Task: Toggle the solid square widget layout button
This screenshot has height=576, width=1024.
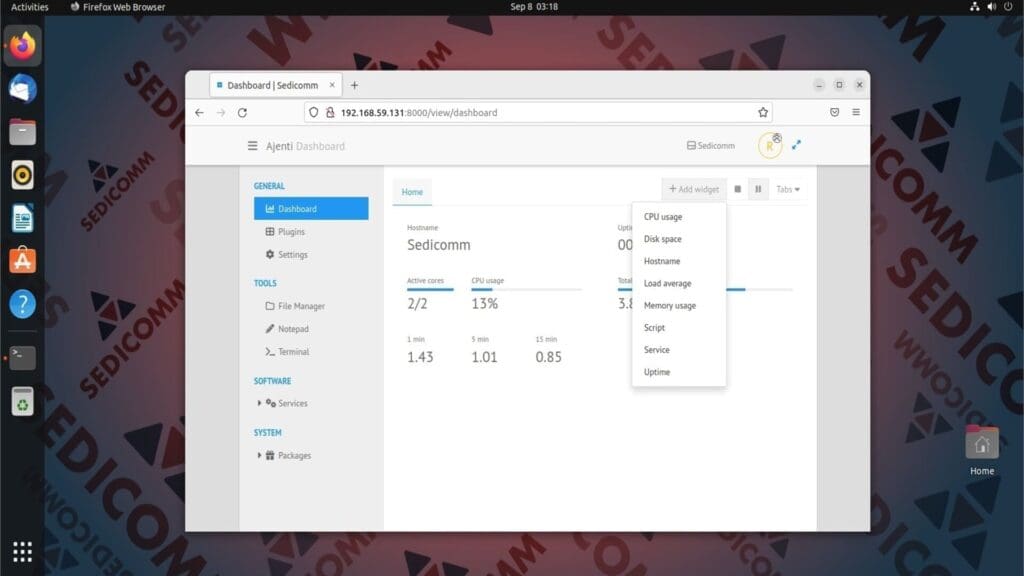Action: click(737, 189)
